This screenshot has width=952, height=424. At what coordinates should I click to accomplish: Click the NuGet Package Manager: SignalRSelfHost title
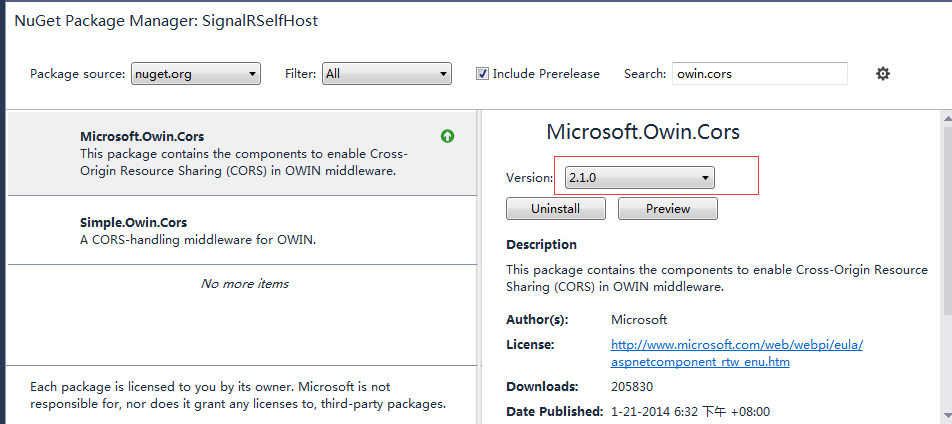point(166,21)
